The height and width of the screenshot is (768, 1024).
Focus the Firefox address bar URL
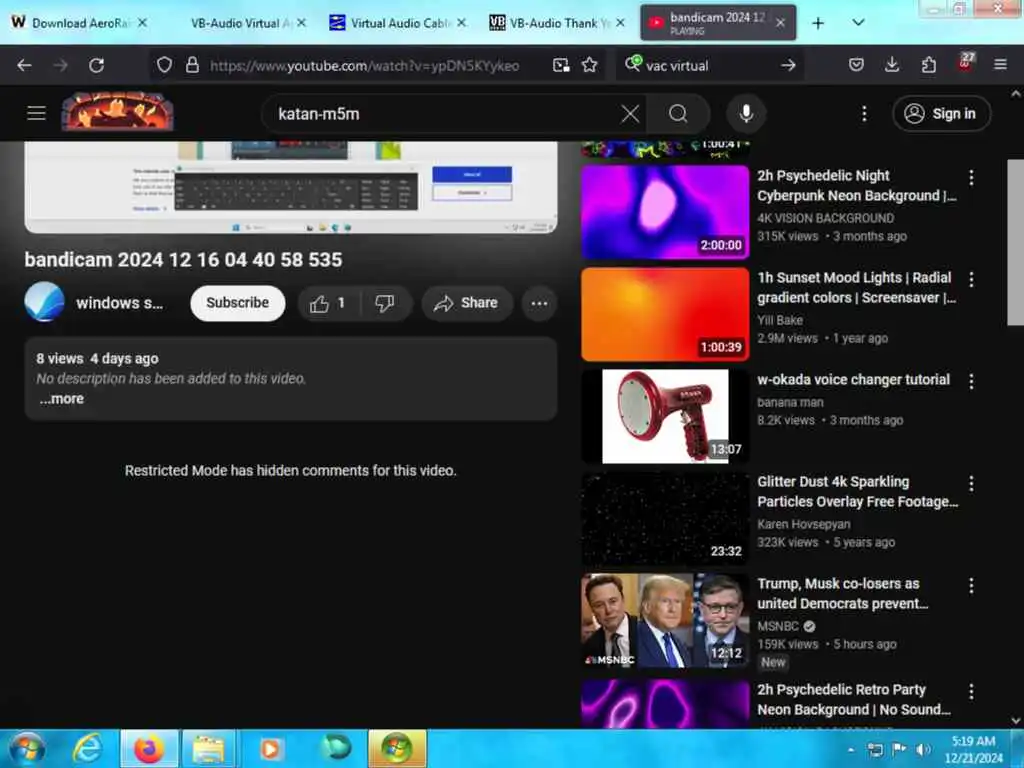364,65
